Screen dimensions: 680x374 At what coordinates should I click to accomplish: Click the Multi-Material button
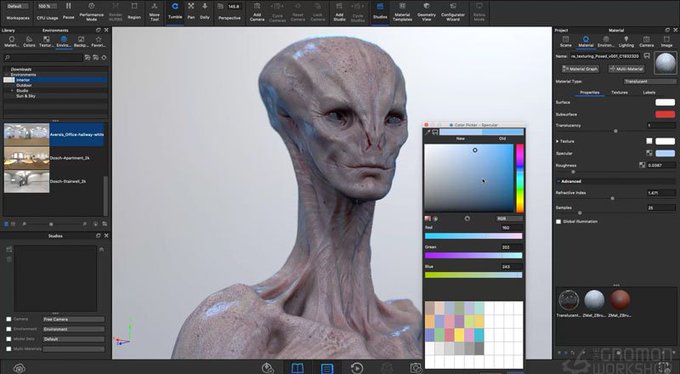(x=626, y=69)
